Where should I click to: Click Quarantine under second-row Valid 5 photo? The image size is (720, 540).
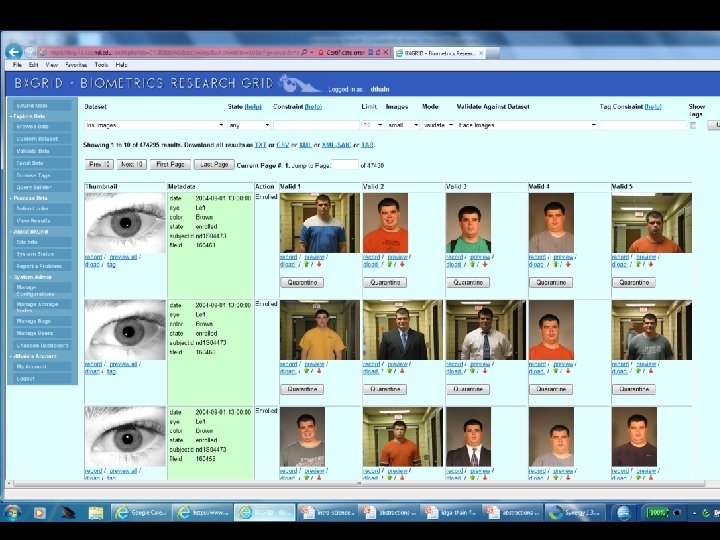[634, 389]
